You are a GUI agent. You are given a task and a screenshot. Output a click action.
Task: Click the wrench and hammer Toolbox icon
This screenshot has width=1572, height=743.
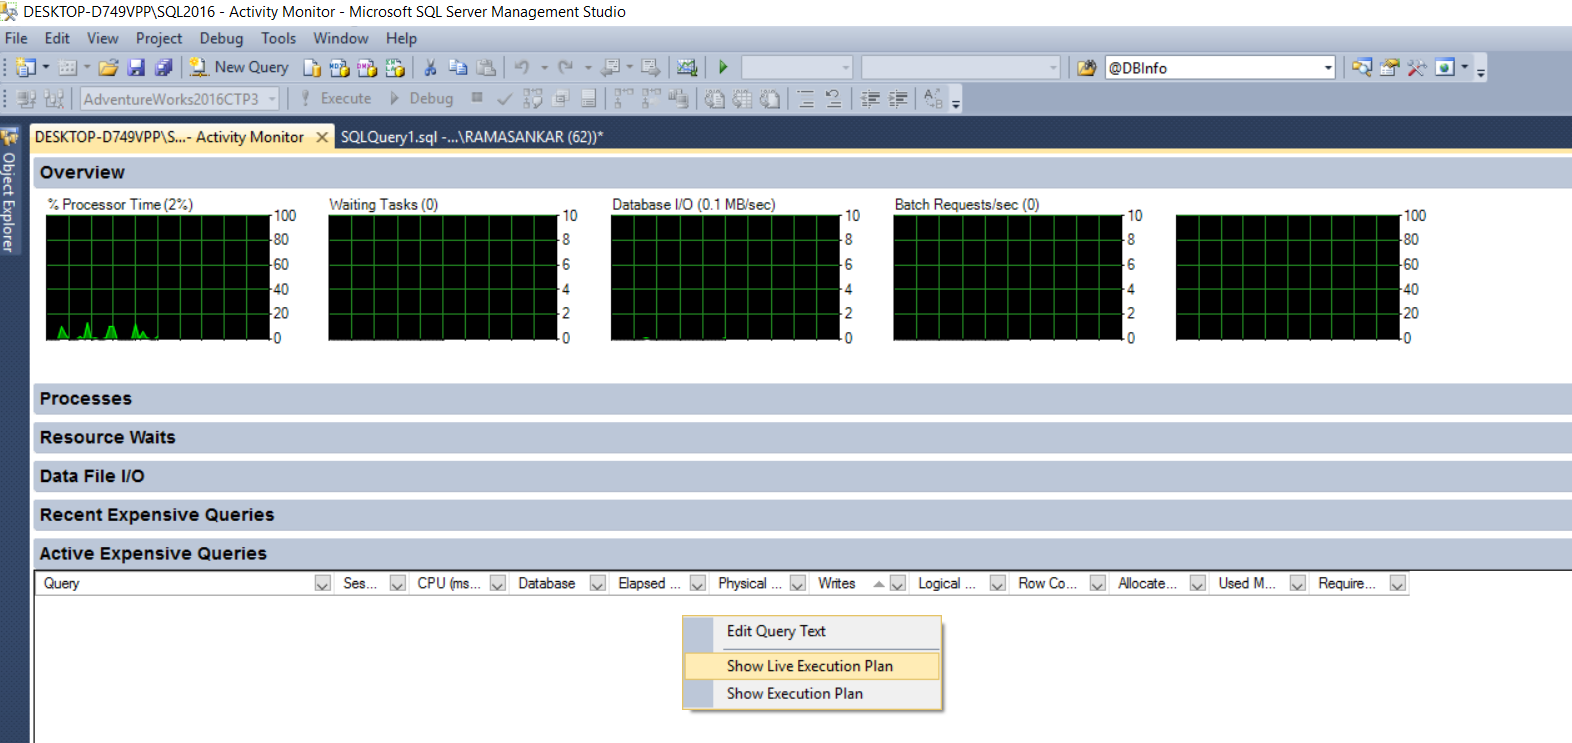(1416, 67)
